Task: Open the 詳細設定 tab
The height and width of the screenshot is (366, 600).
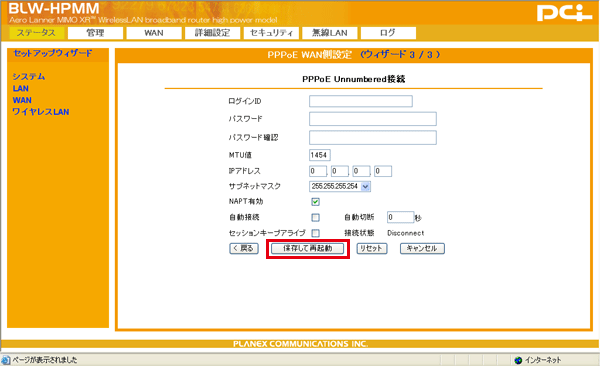Action: 212,33
